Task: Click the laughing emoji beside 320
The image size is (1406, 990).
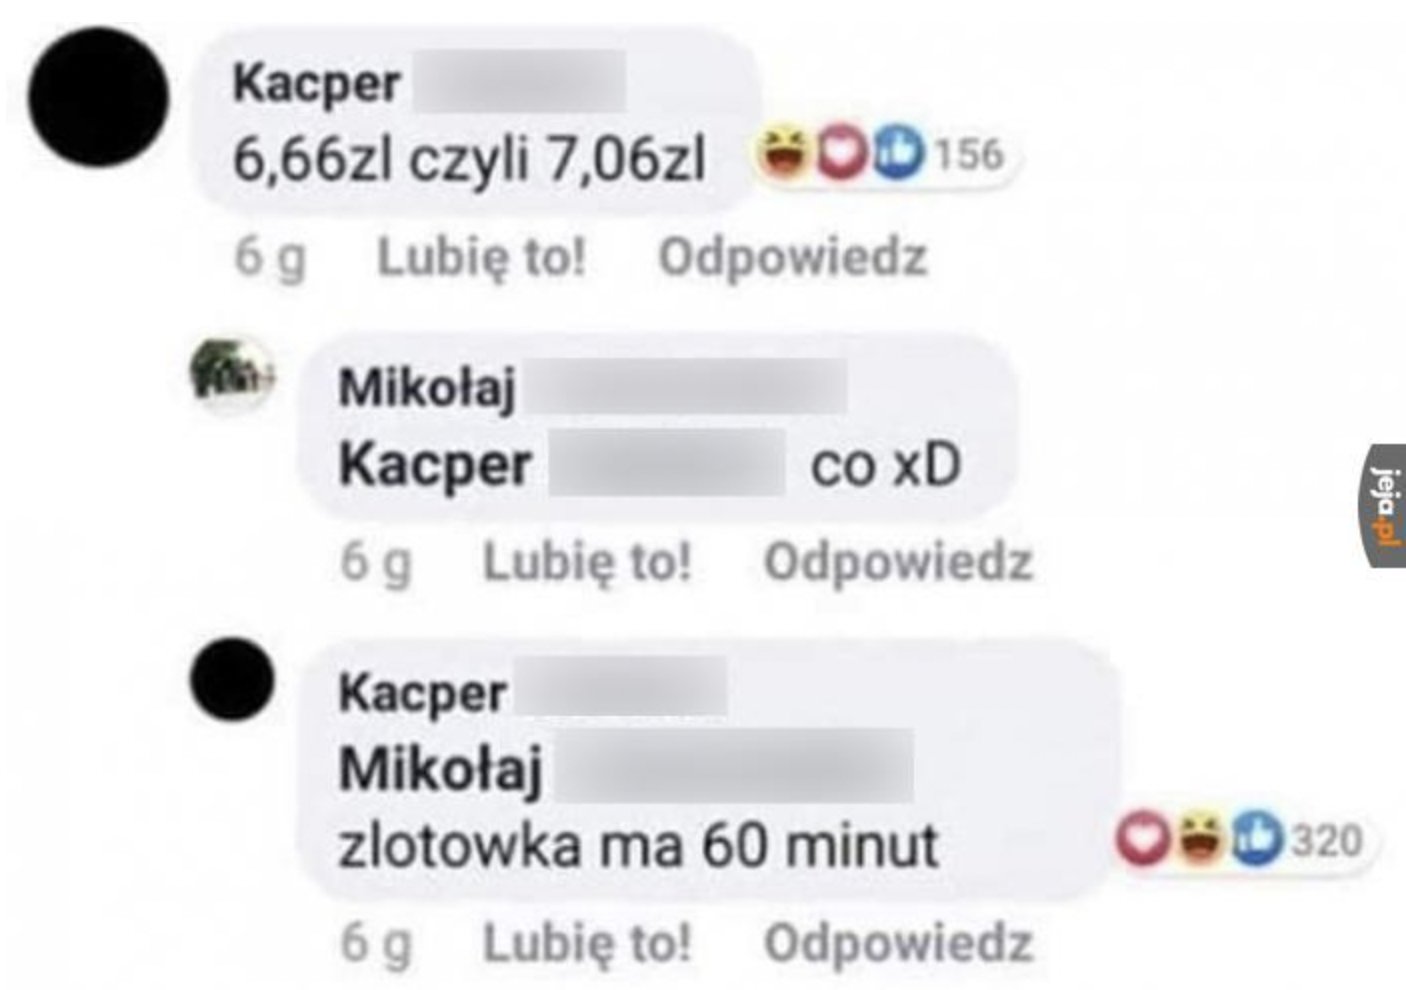Action: (x=1196, y=838)
